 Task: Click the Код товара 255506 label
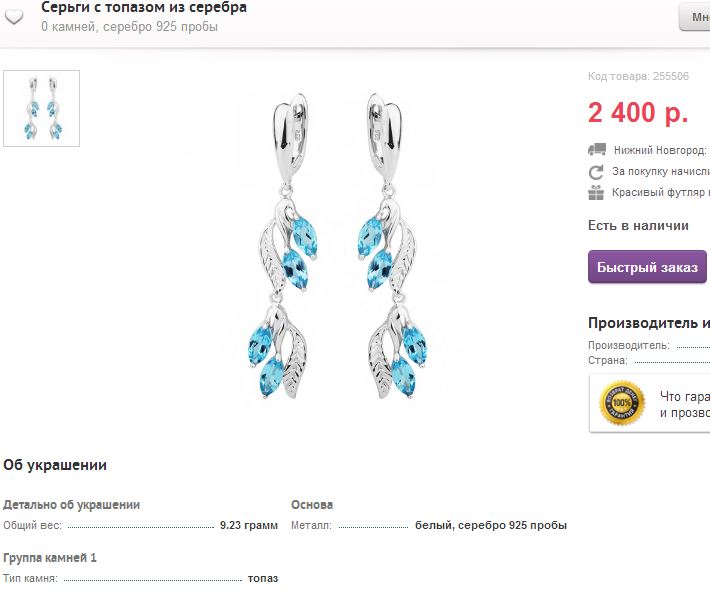point(638,76)
